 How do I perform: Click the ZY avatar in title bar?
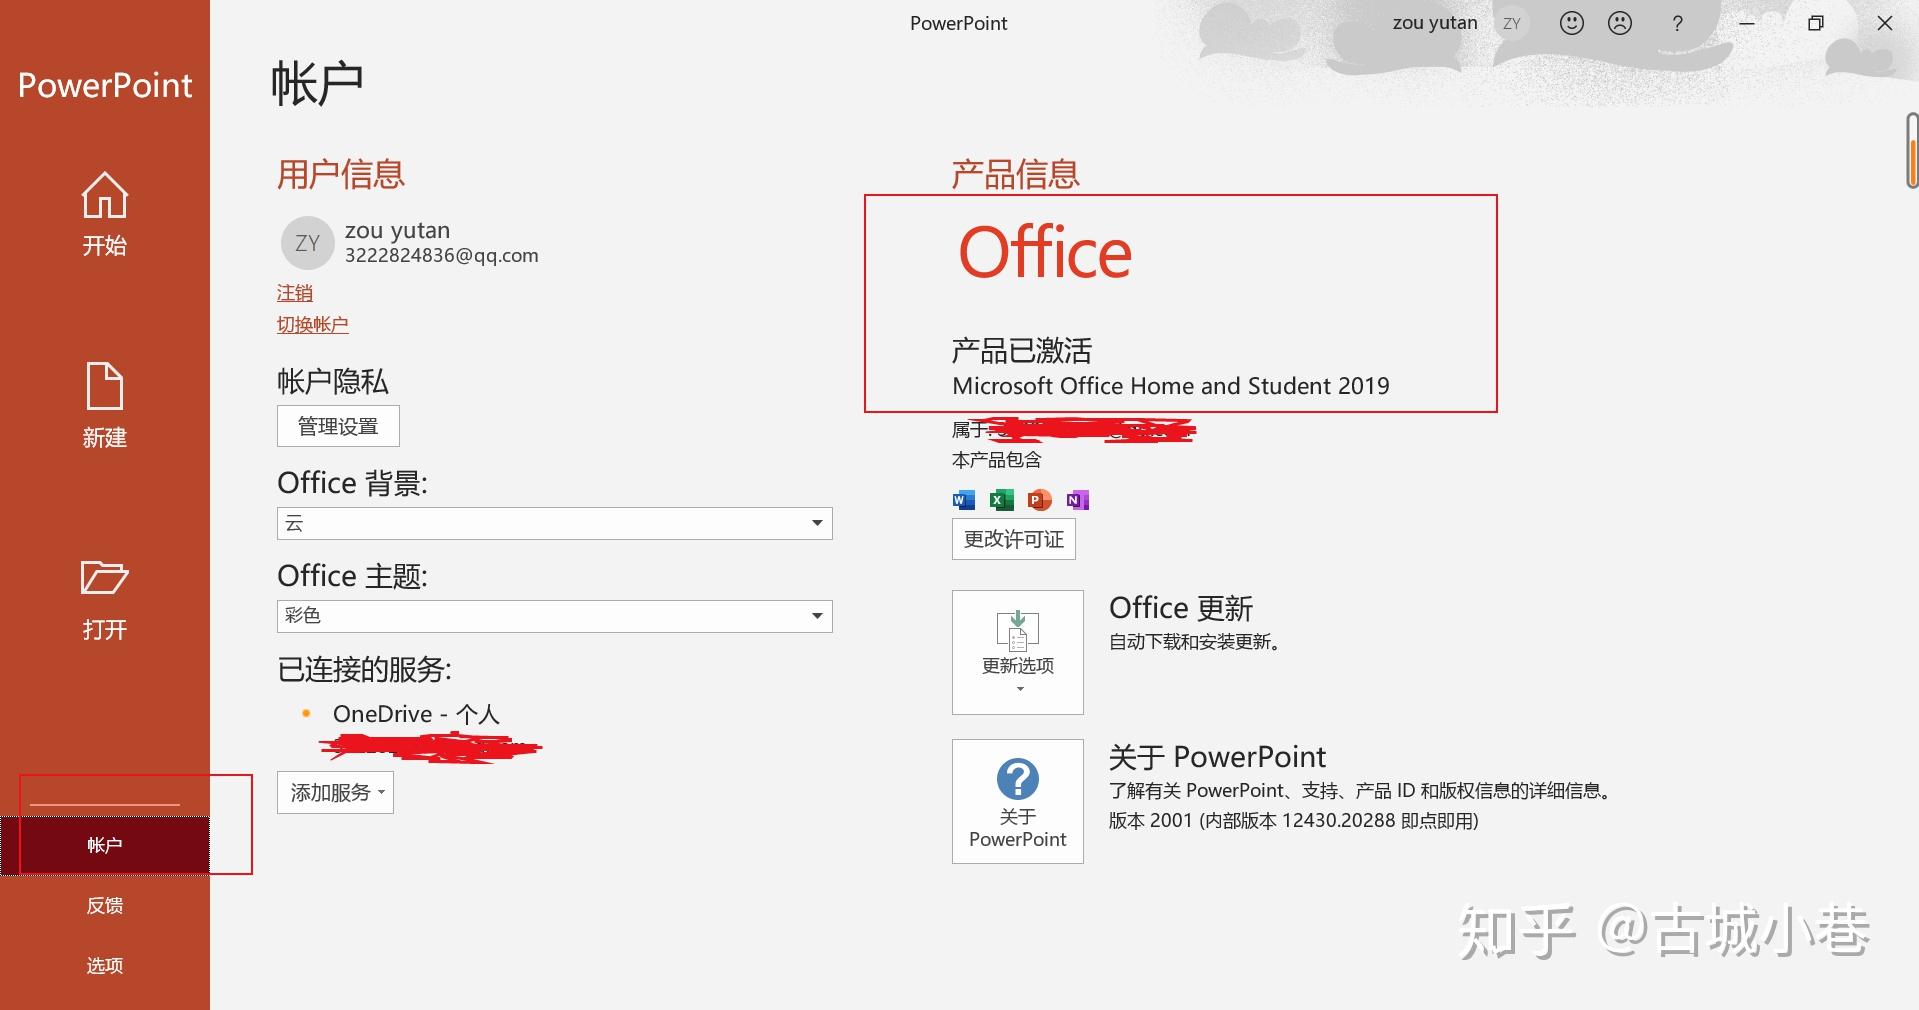[1512, 23]
